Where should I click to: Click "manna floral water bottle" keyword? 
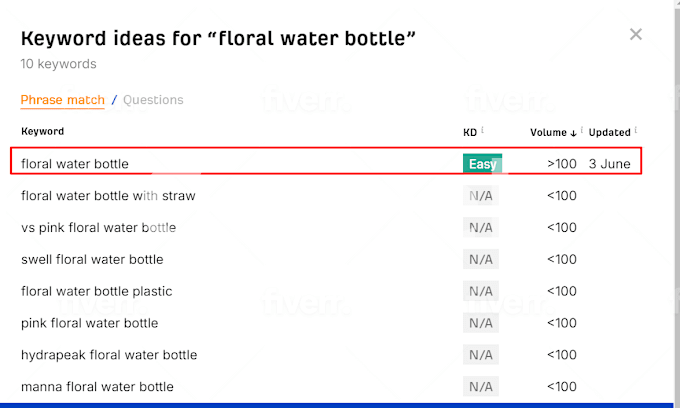(97, 387)
